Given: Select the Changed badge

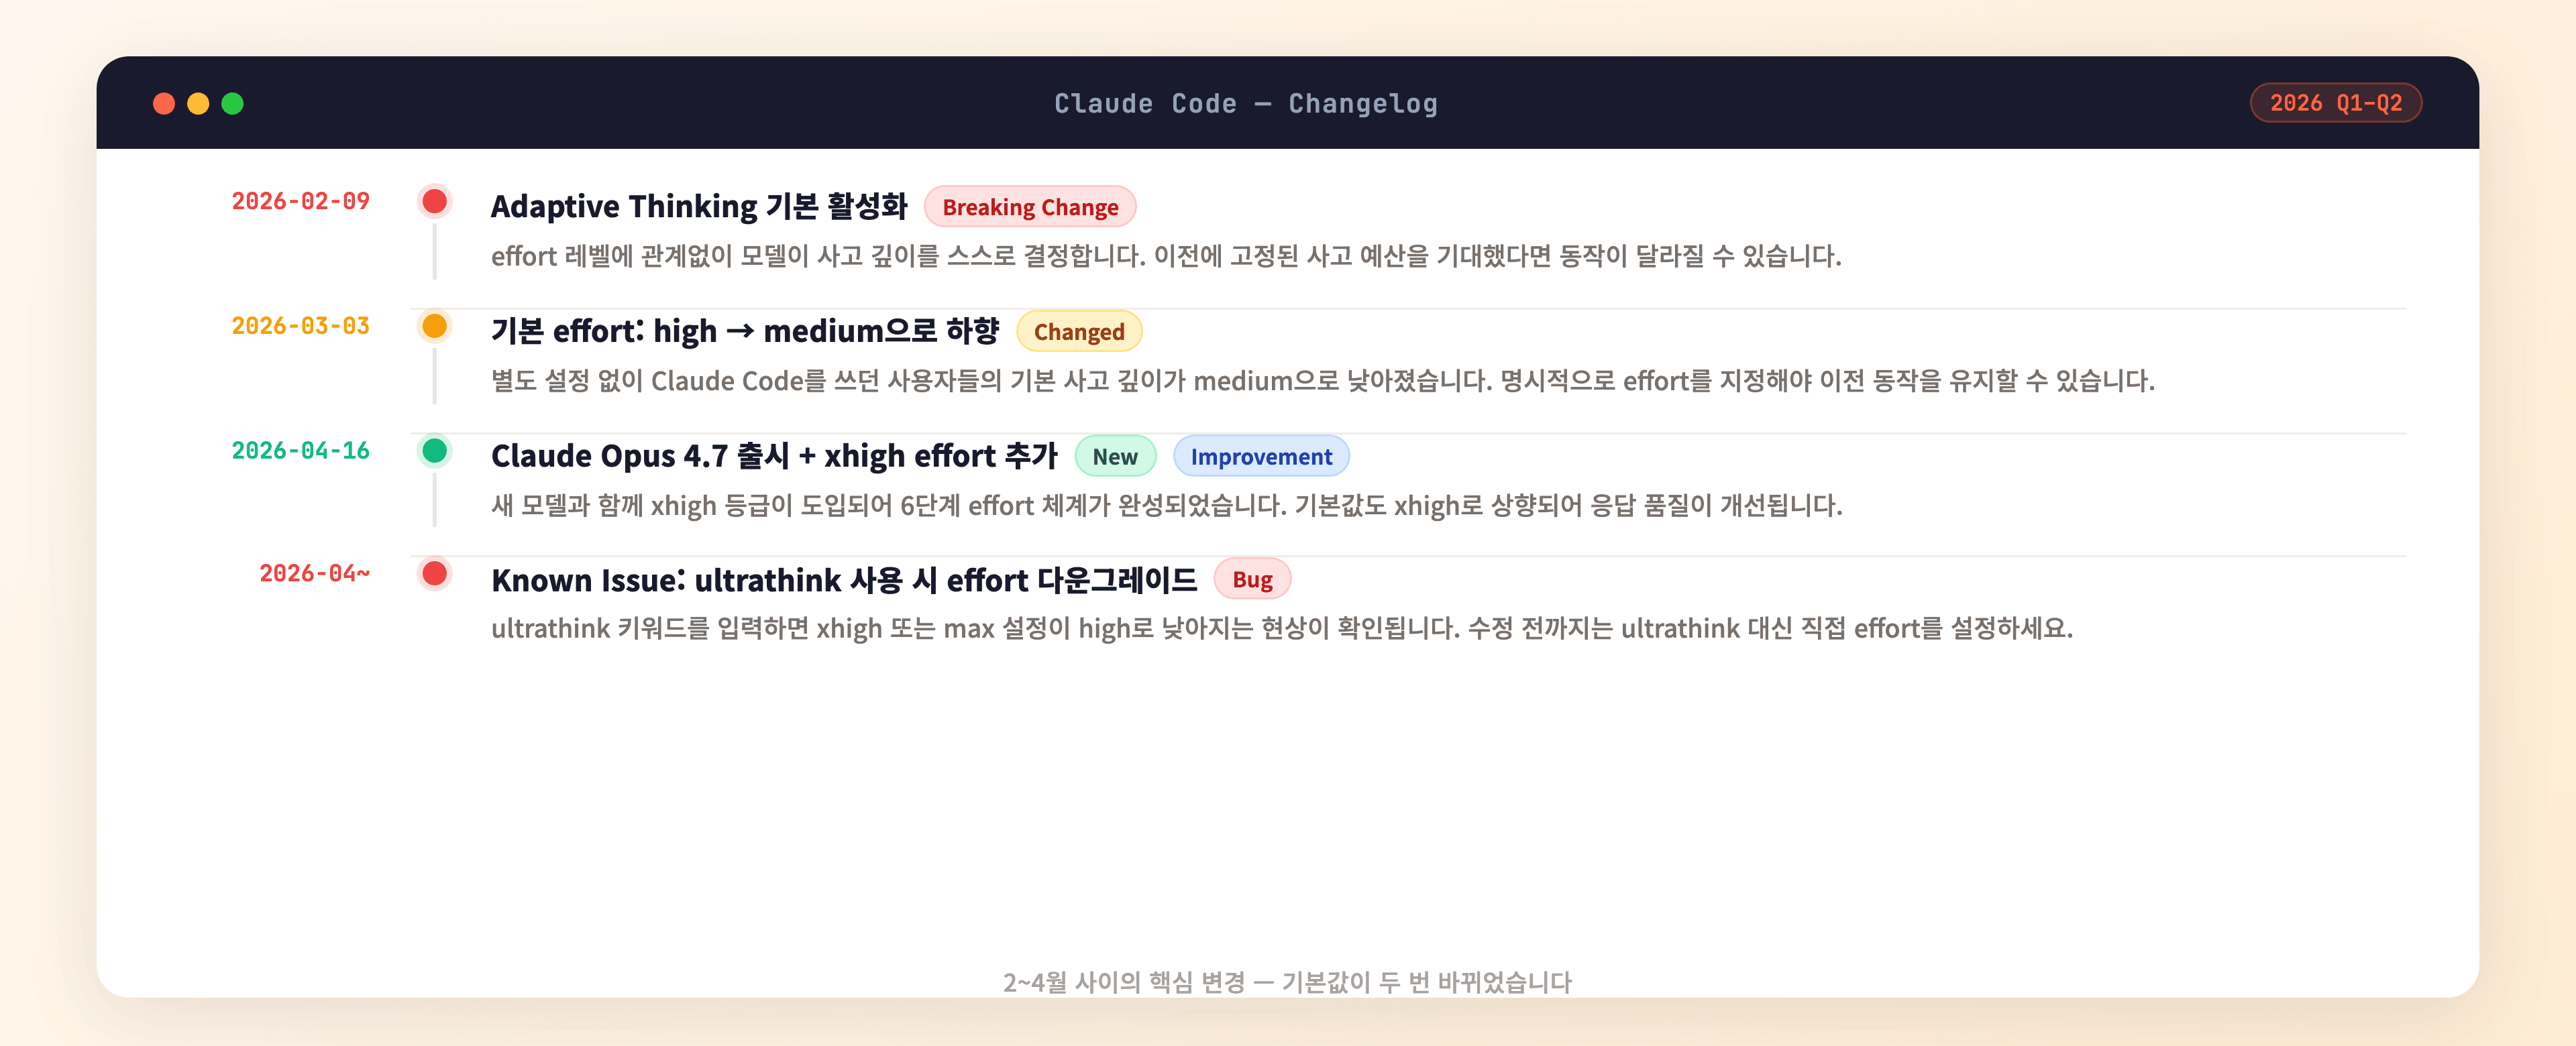Looking at the screenshot, I should pyautogui.click(x=1079, y=332).
